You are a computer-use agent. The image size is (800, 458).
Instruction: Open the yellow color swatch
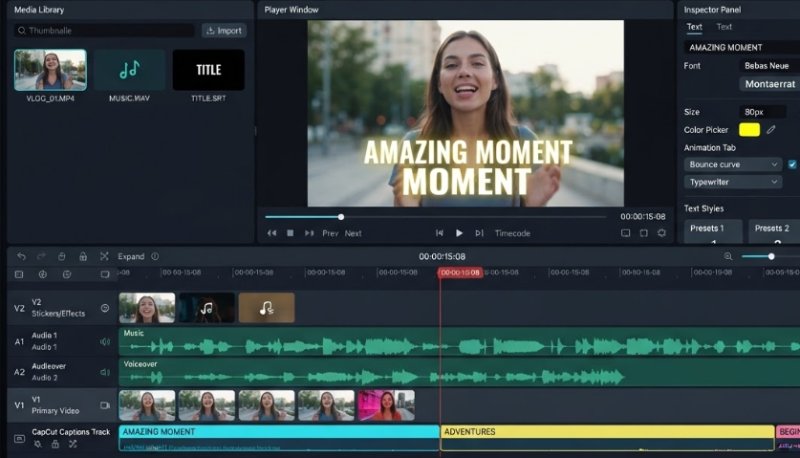click(x=749, y=130)
